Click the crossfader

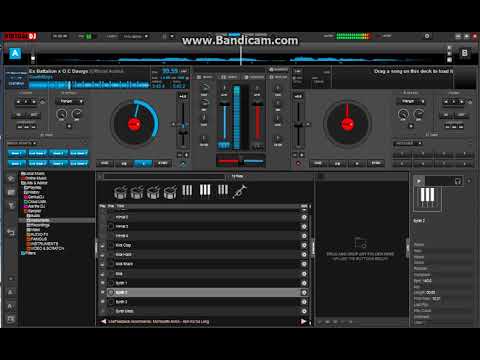(x=241, y=161)
